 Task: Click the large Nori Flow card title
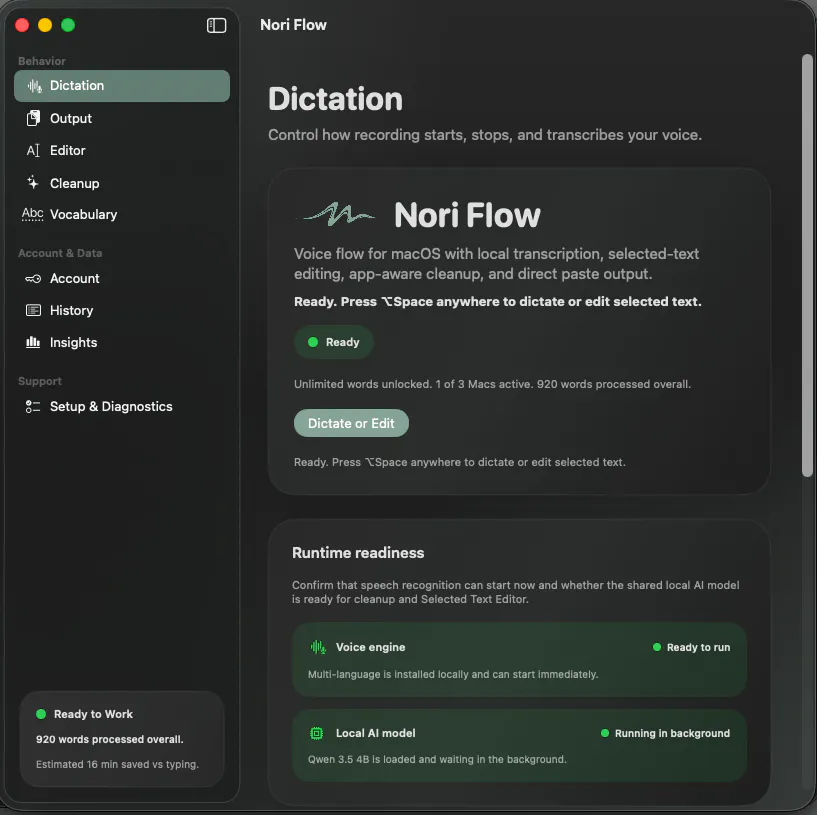(x=467, y=215)
